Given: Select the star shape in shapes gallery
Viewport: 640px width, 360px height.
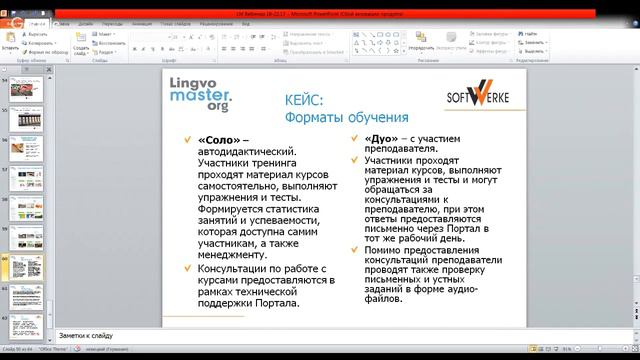Looking at the screenshot, I should pos(396,51).
